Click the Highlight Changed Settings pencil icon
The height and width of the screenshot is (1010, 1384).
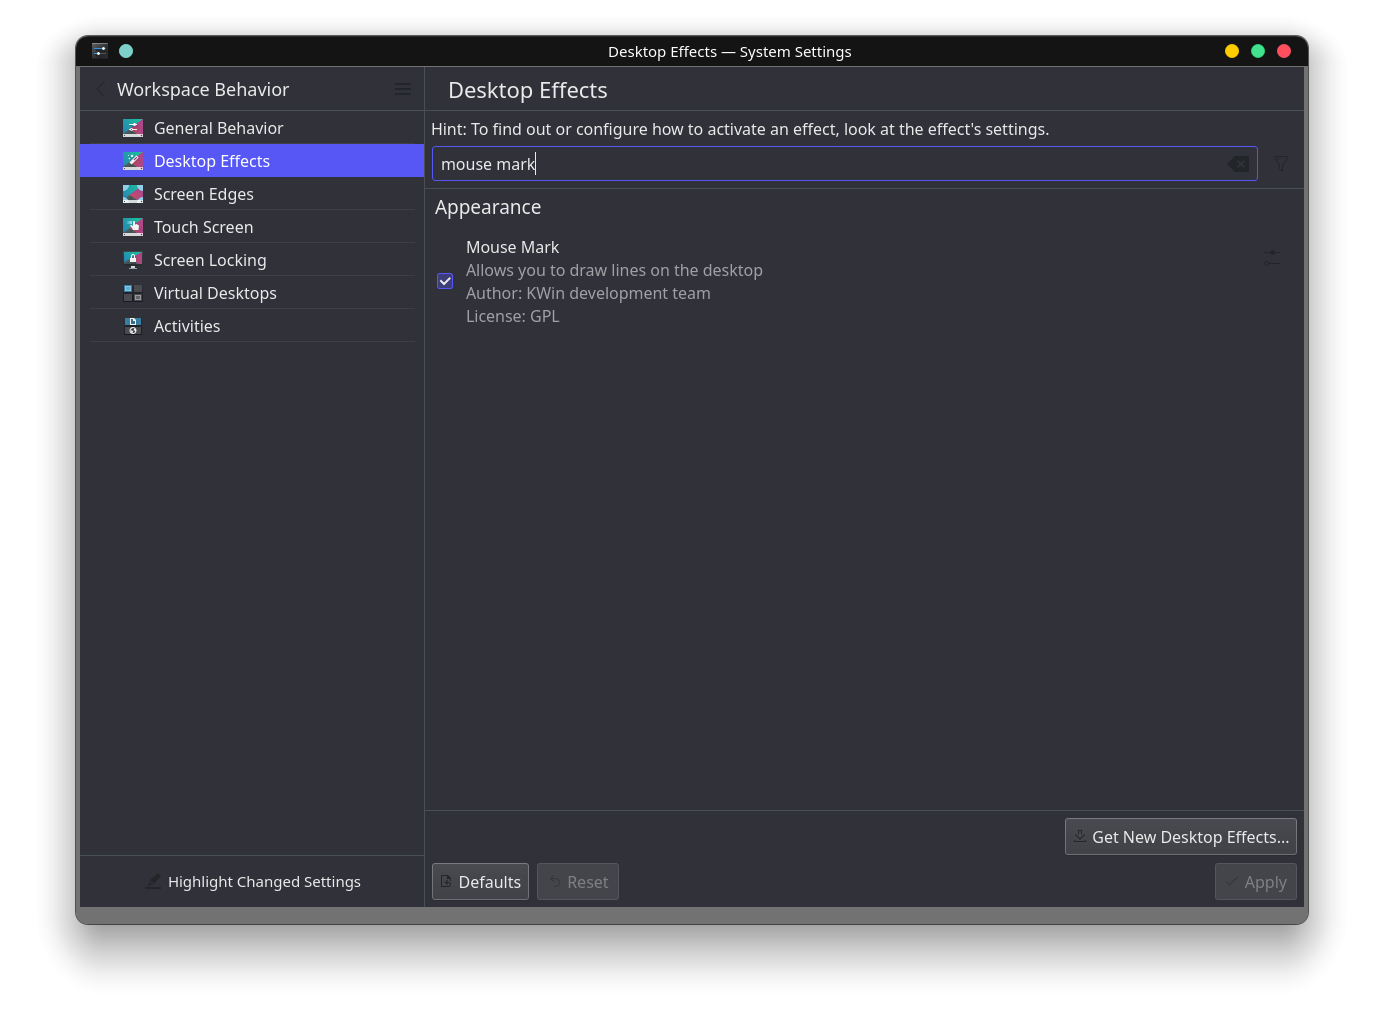tap(152, 881)
